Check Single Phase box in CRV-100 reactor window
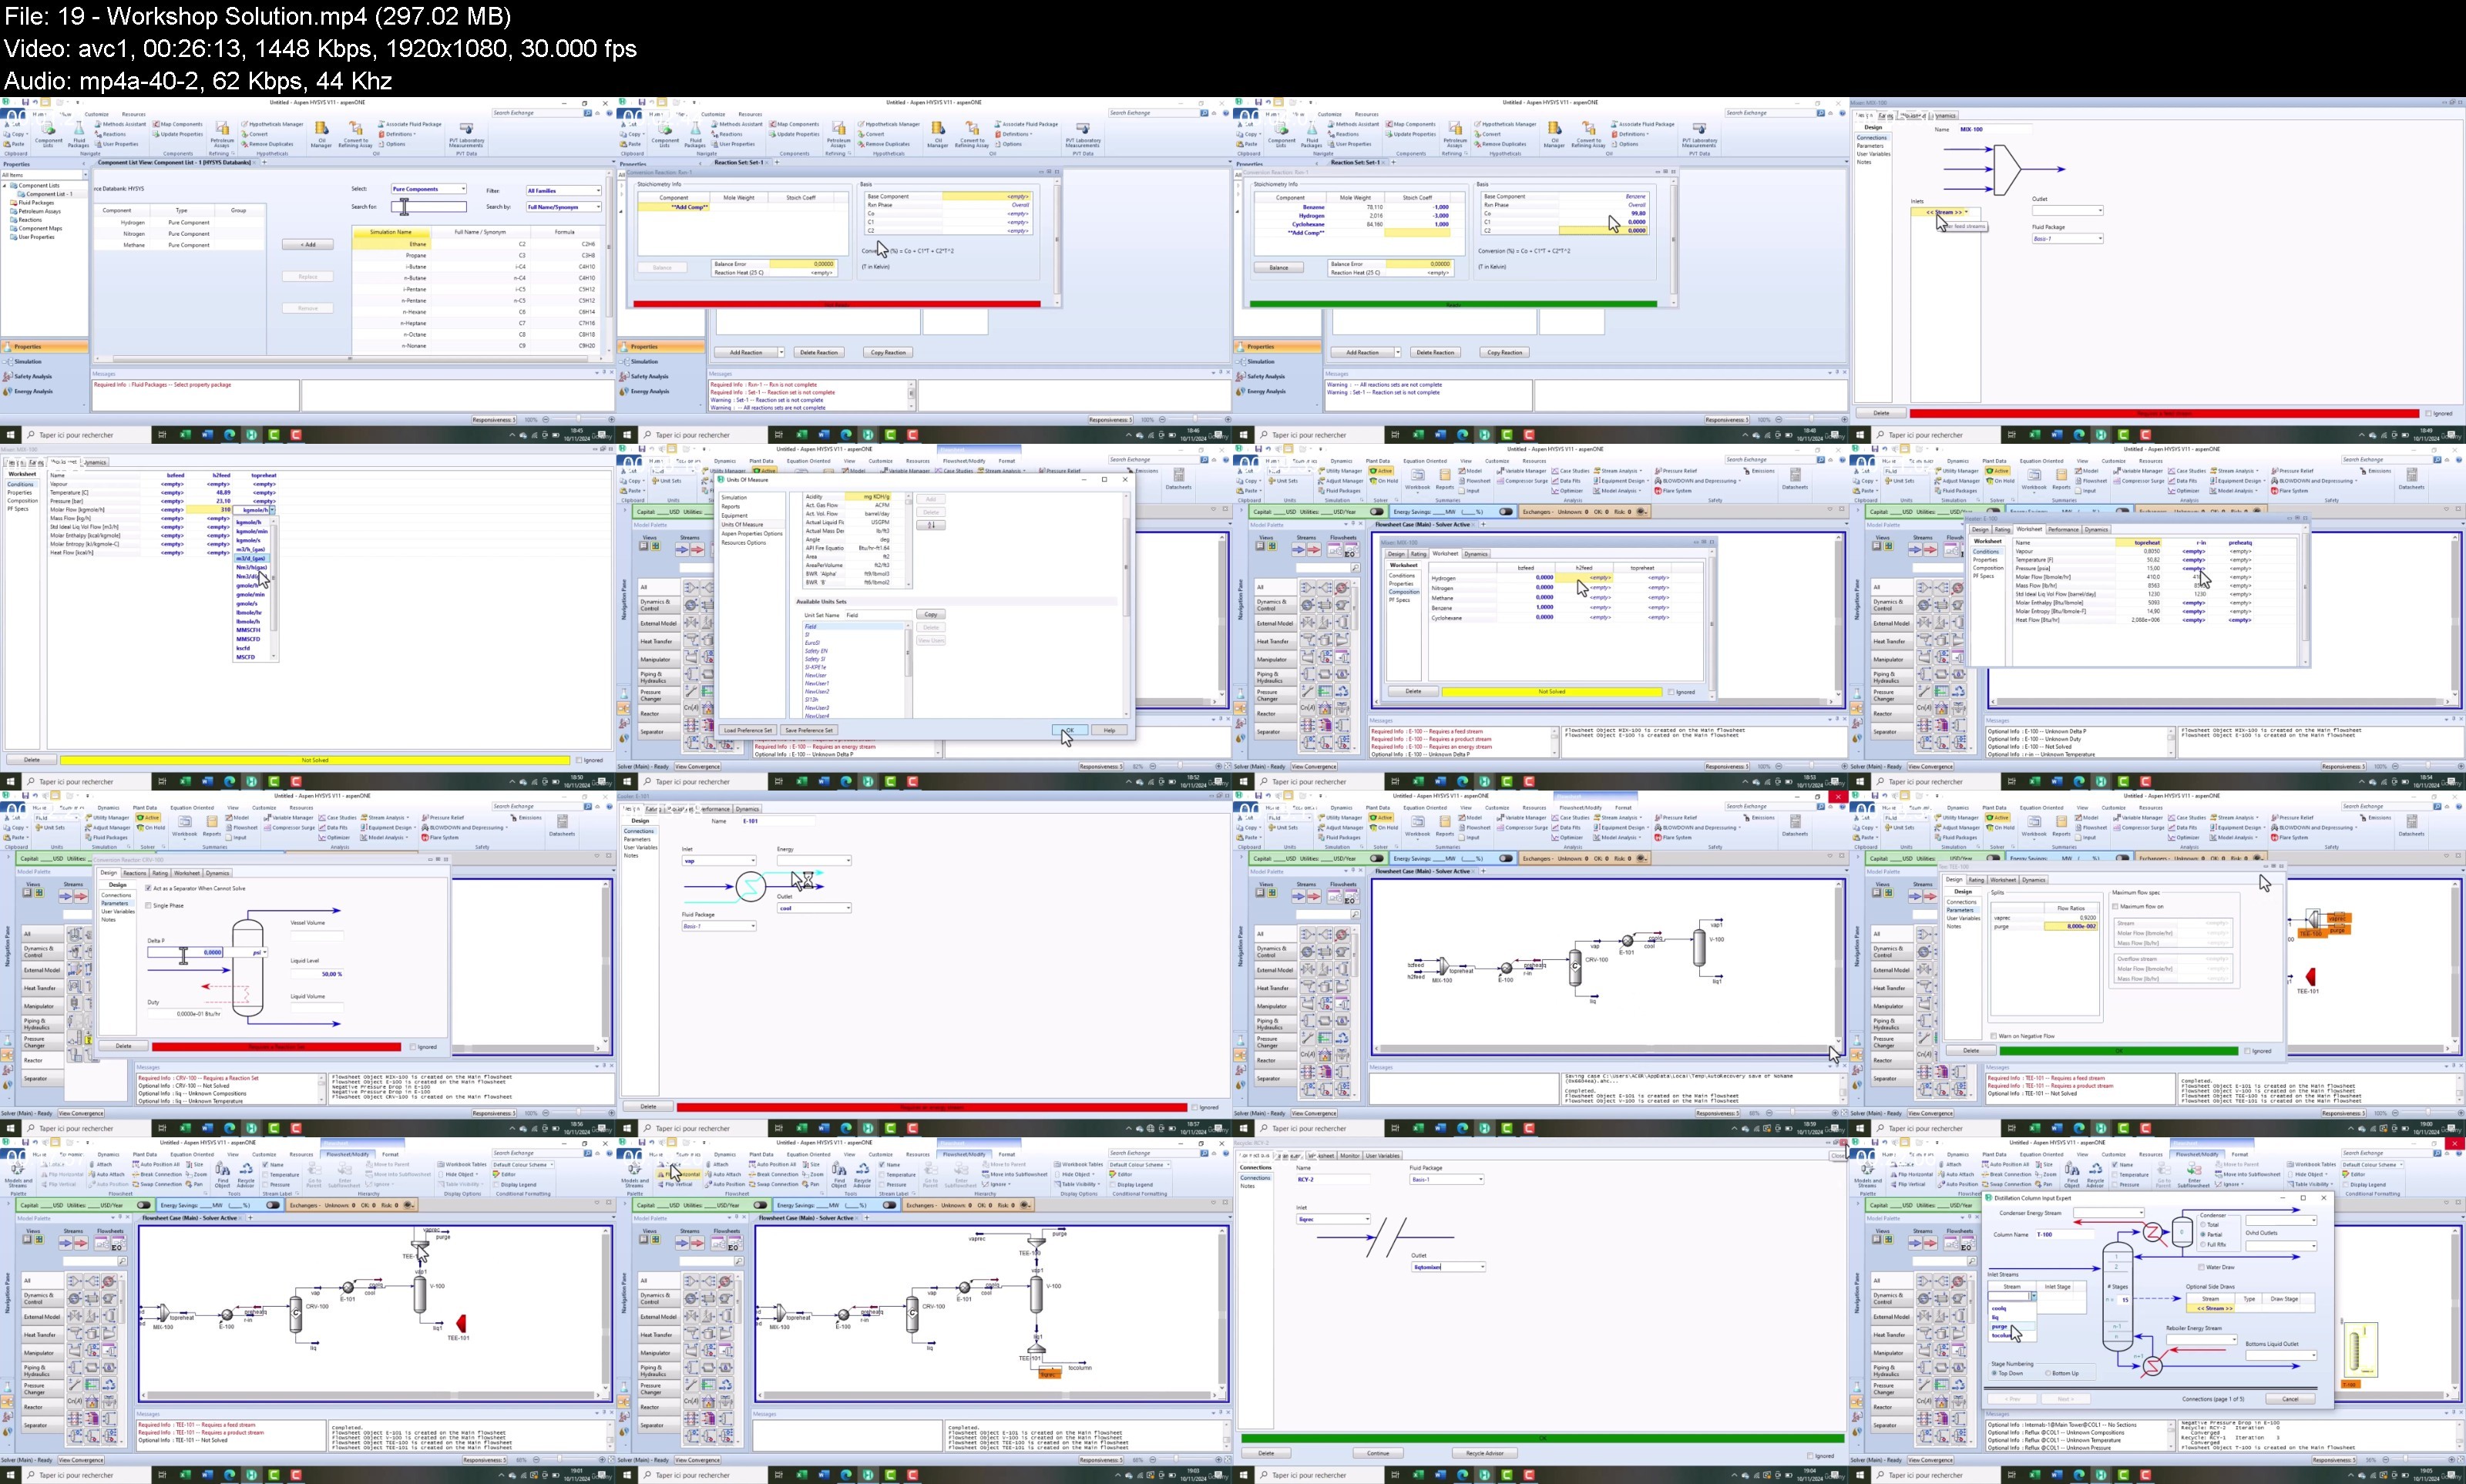 (149, 906)
